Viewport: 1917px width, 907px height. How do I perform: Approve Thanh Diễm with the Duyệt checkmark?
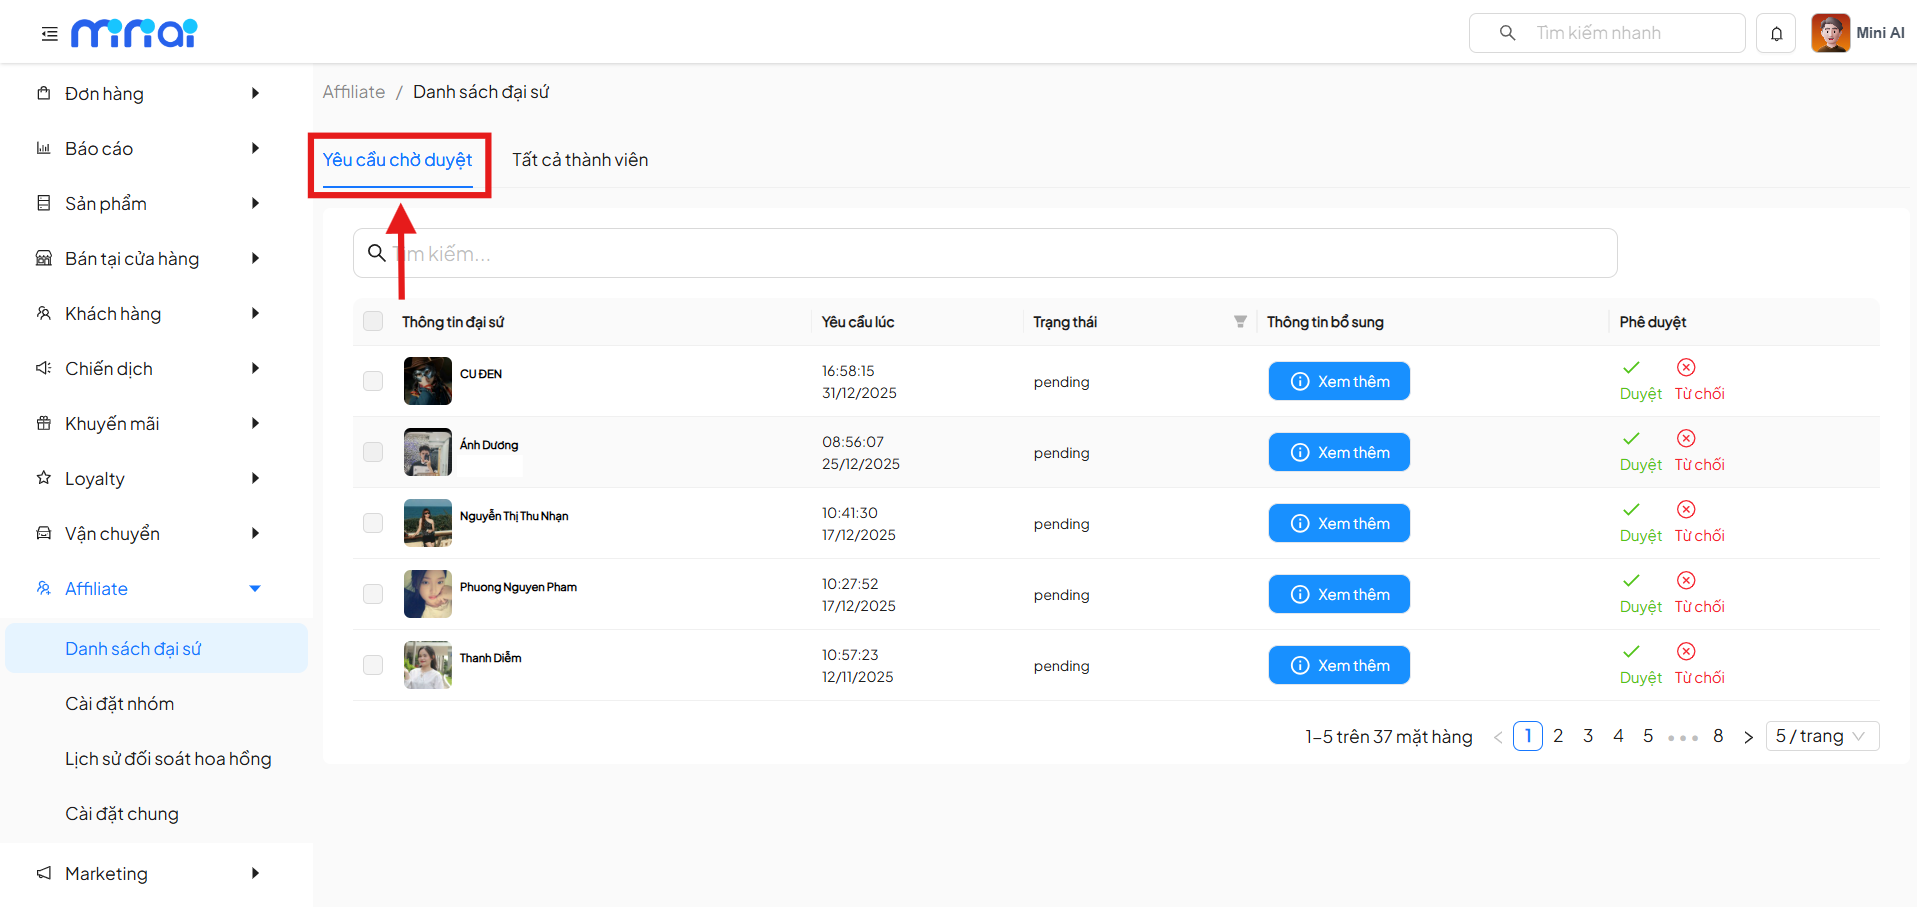tap(1631, 652)
